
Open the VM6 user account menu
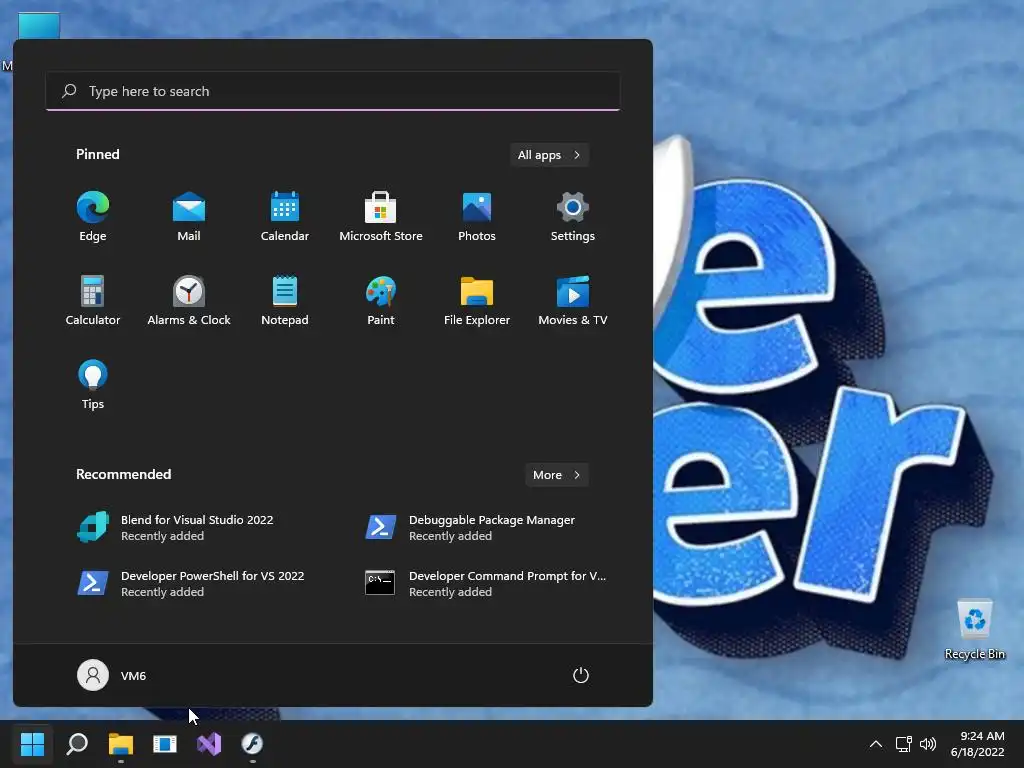click(112, 675)
